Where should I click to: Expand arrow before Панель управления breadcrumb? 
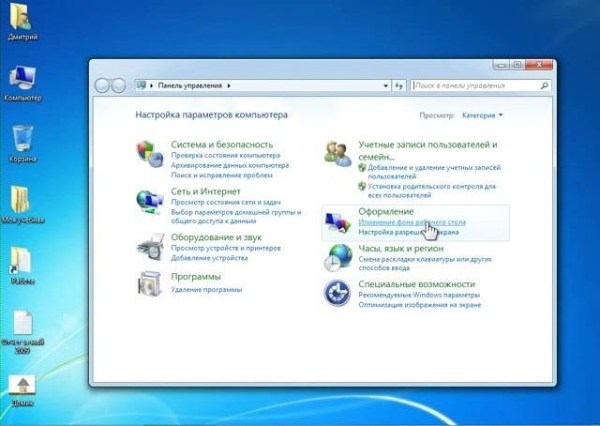(x=152, y=86)
